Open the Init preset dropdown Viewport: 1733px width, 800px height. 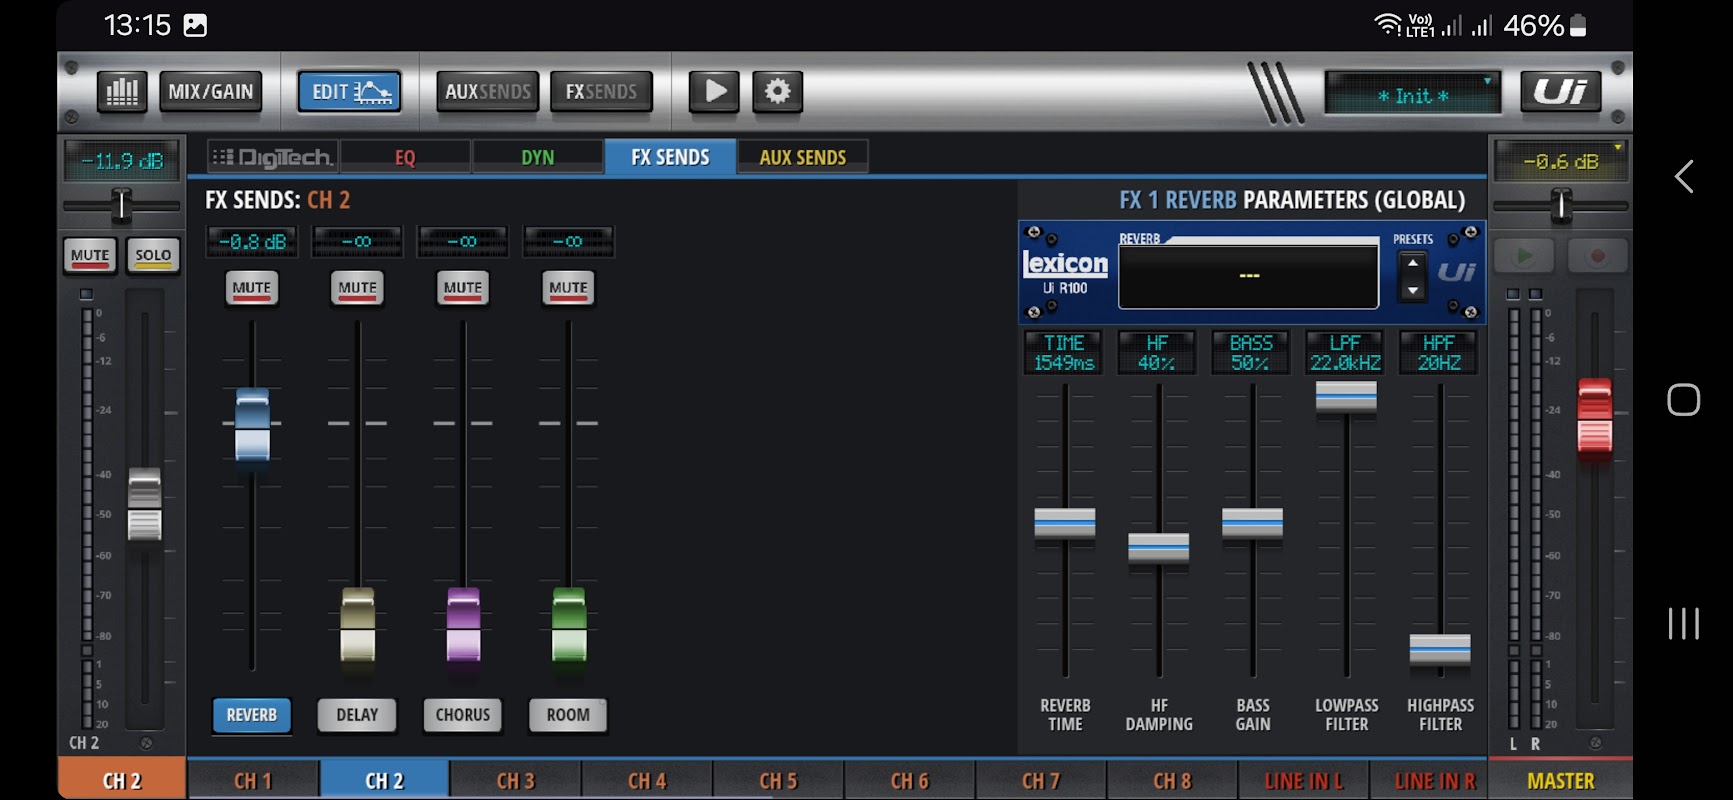click(1412, 94)
